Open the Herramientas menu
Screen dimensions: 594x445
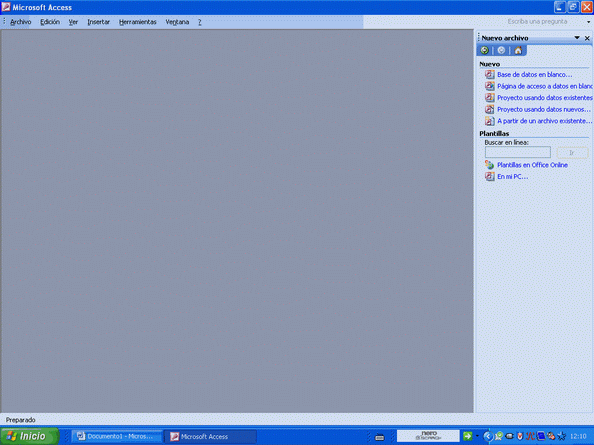pyautogui.click(x=138, y=22)
